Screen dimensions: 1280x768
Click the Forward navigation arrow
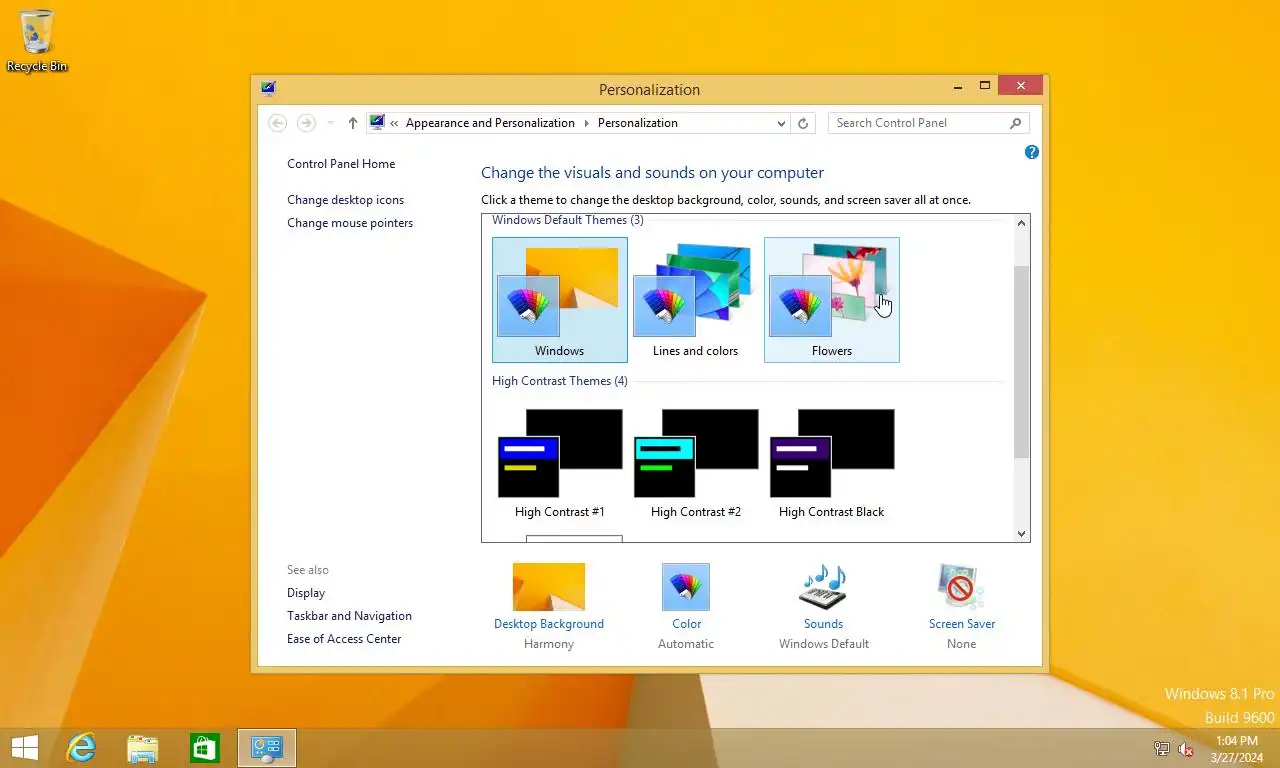306,123
